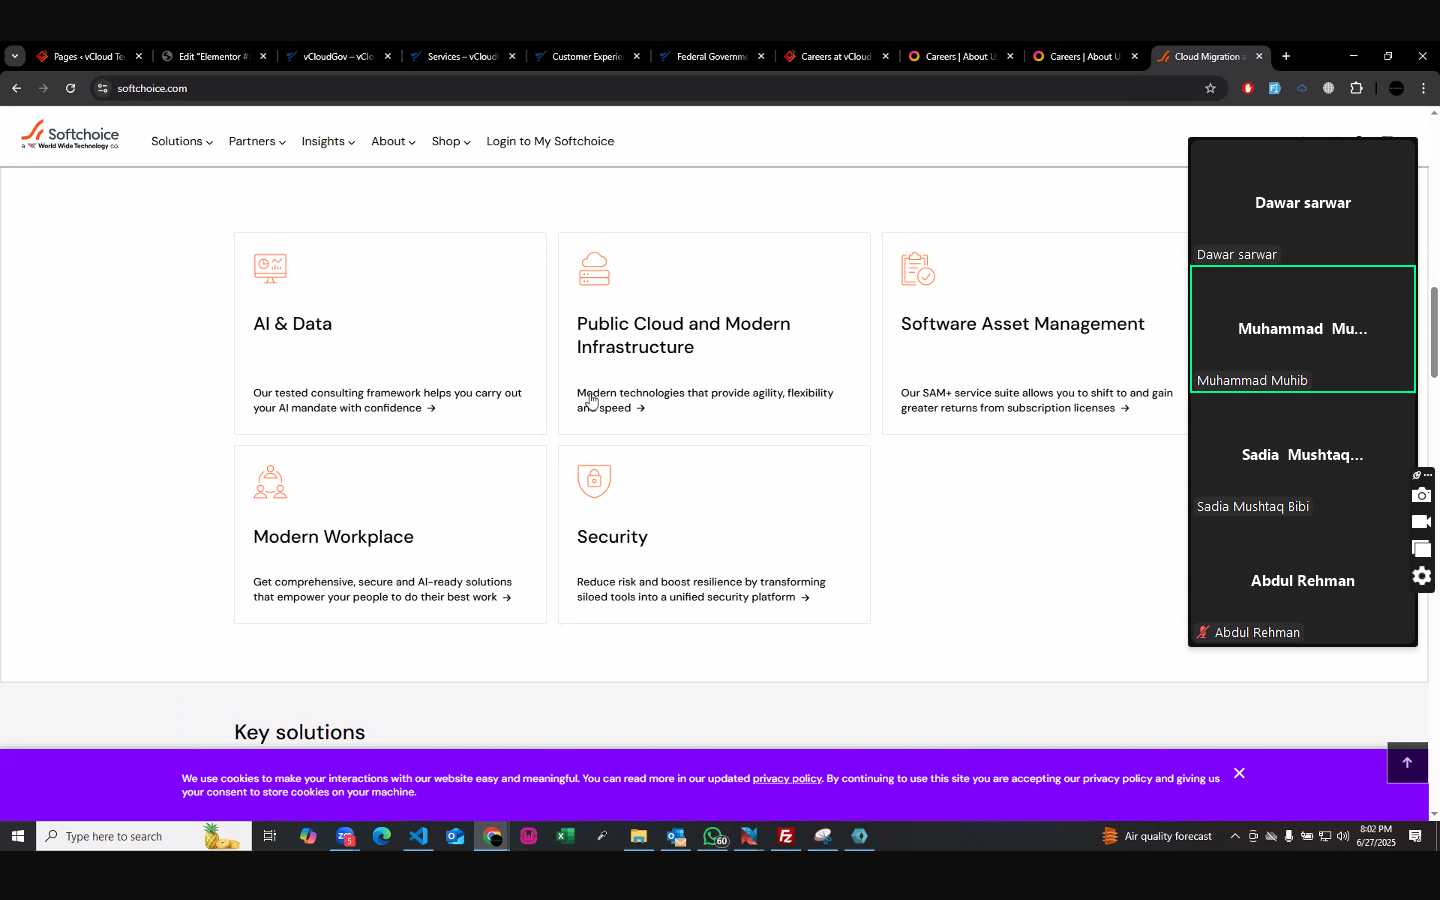Open the tab search dropdown arrow

(14, 56)
